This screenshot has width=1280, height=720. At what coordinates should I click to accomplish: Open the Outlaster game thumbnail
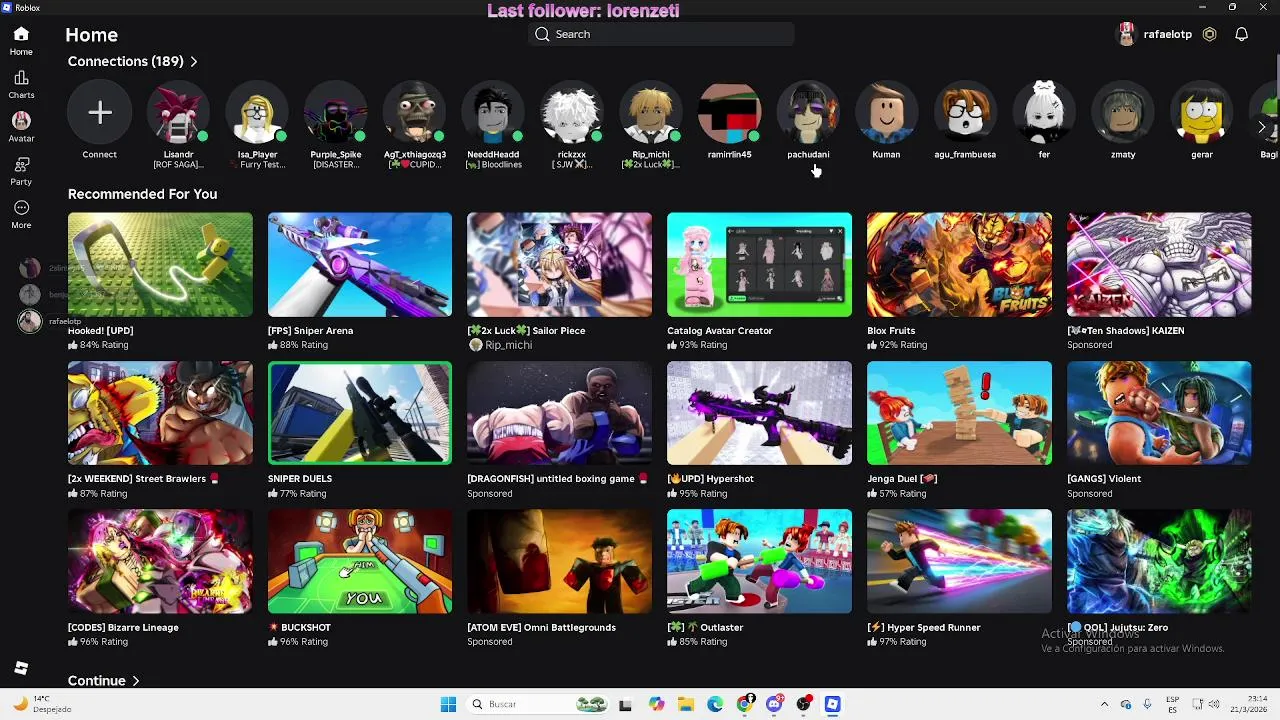click(759, 561)
